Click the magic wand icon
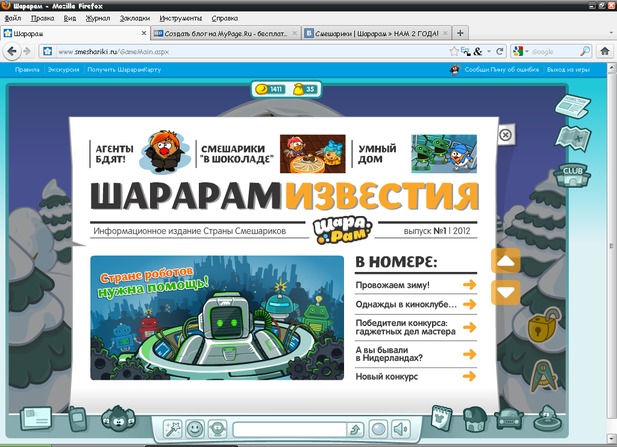Screen dimensions: 617x447 click(172, 429)
